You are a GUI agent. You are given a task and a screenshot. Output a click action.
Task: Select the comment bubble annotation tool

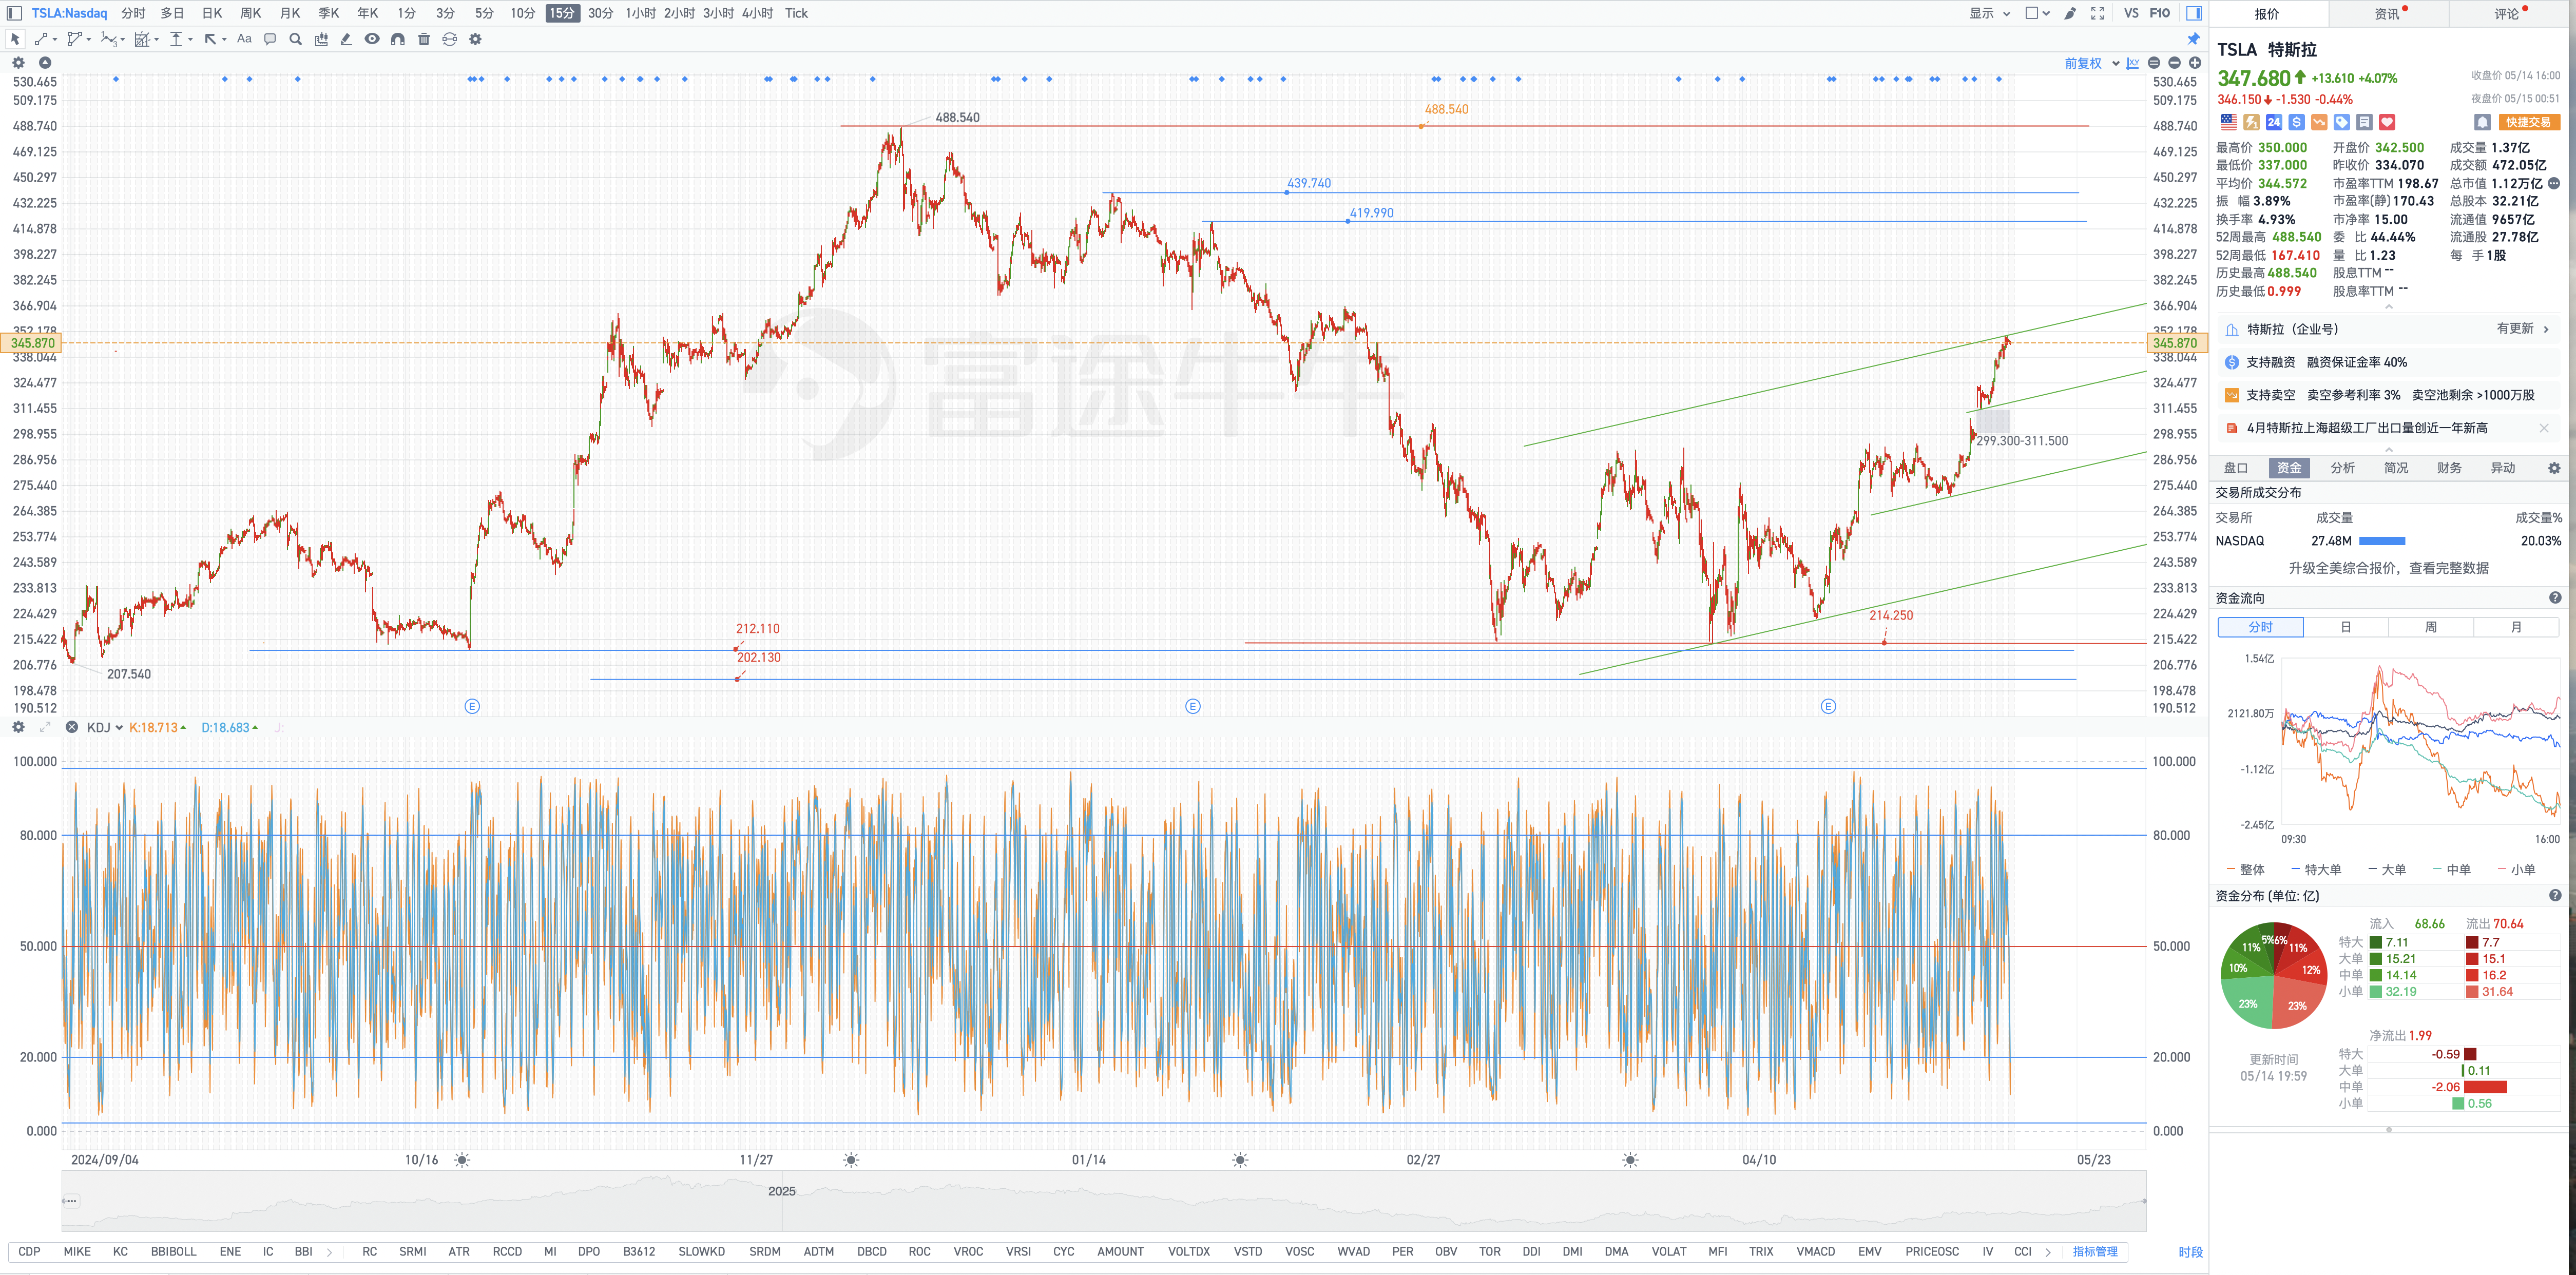[270, 39]
